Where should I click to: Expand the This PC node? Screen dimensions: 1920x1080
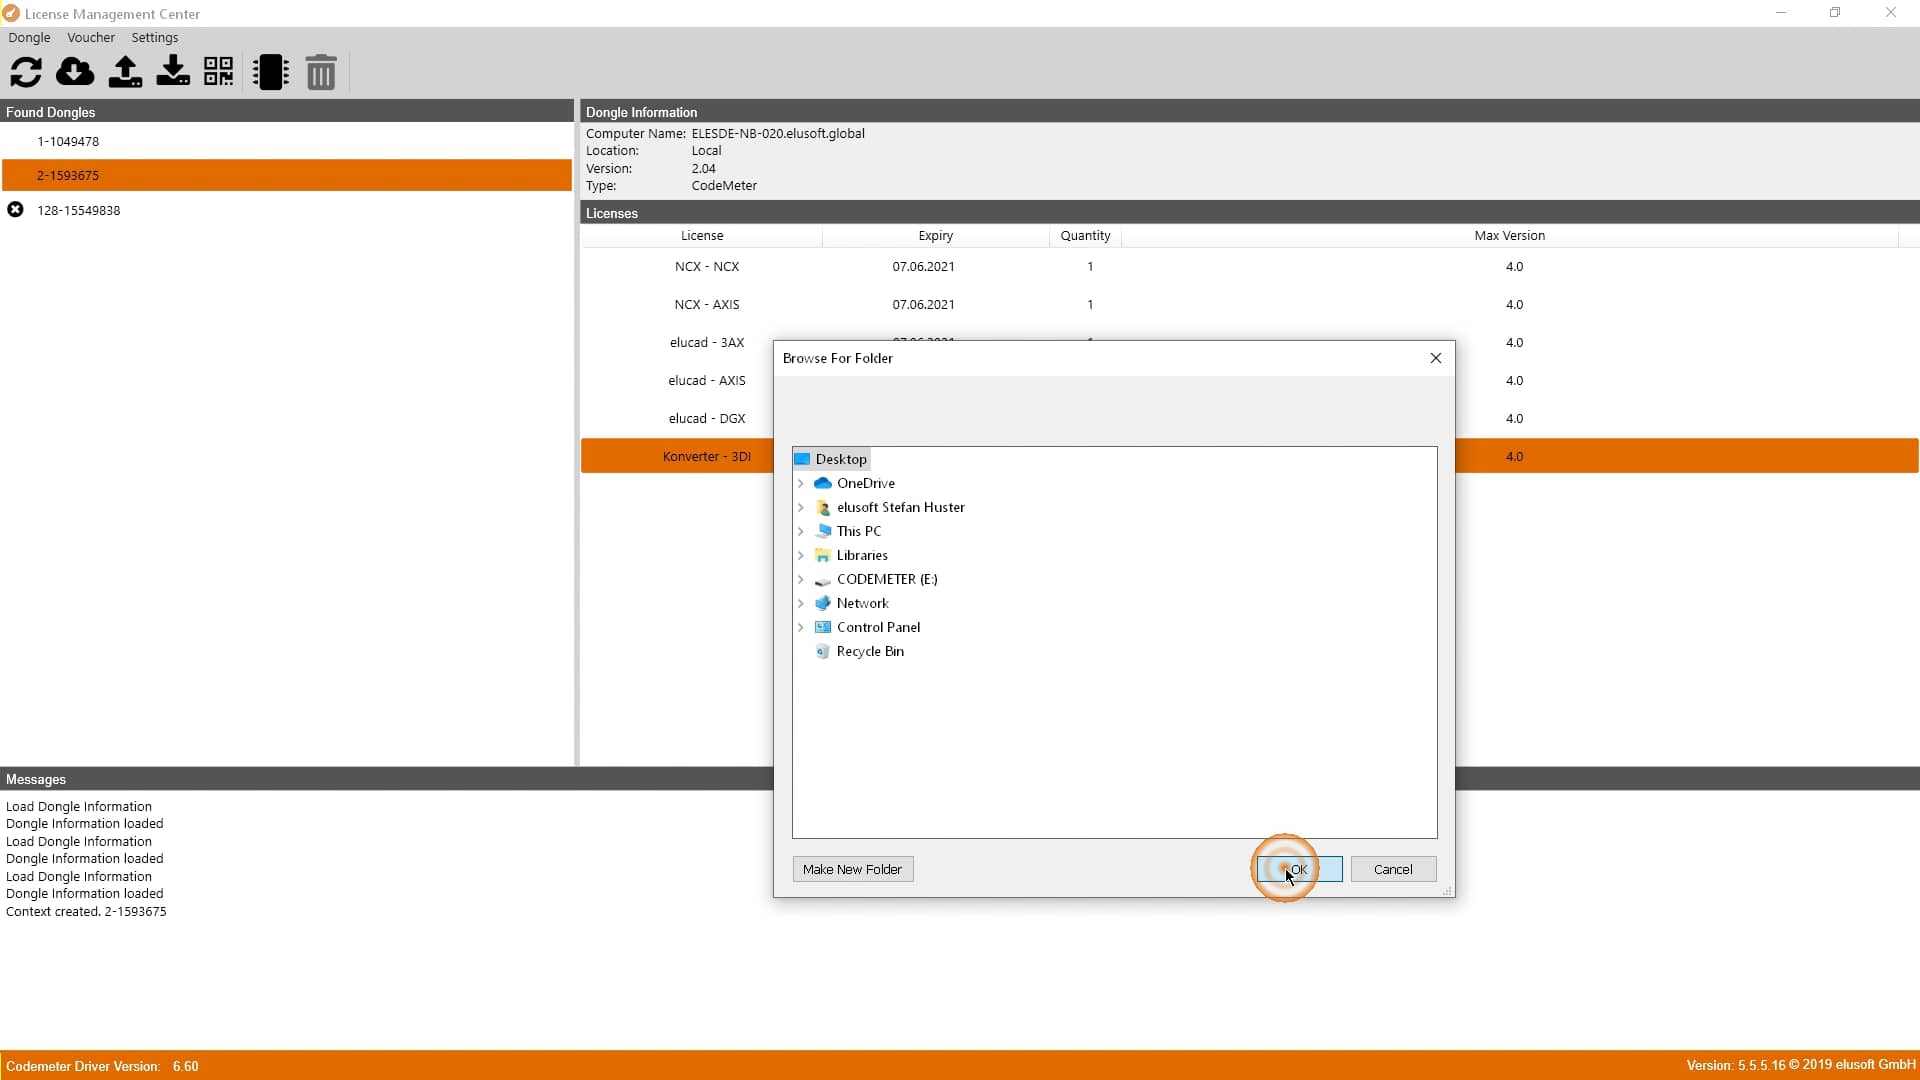point(802,531)
